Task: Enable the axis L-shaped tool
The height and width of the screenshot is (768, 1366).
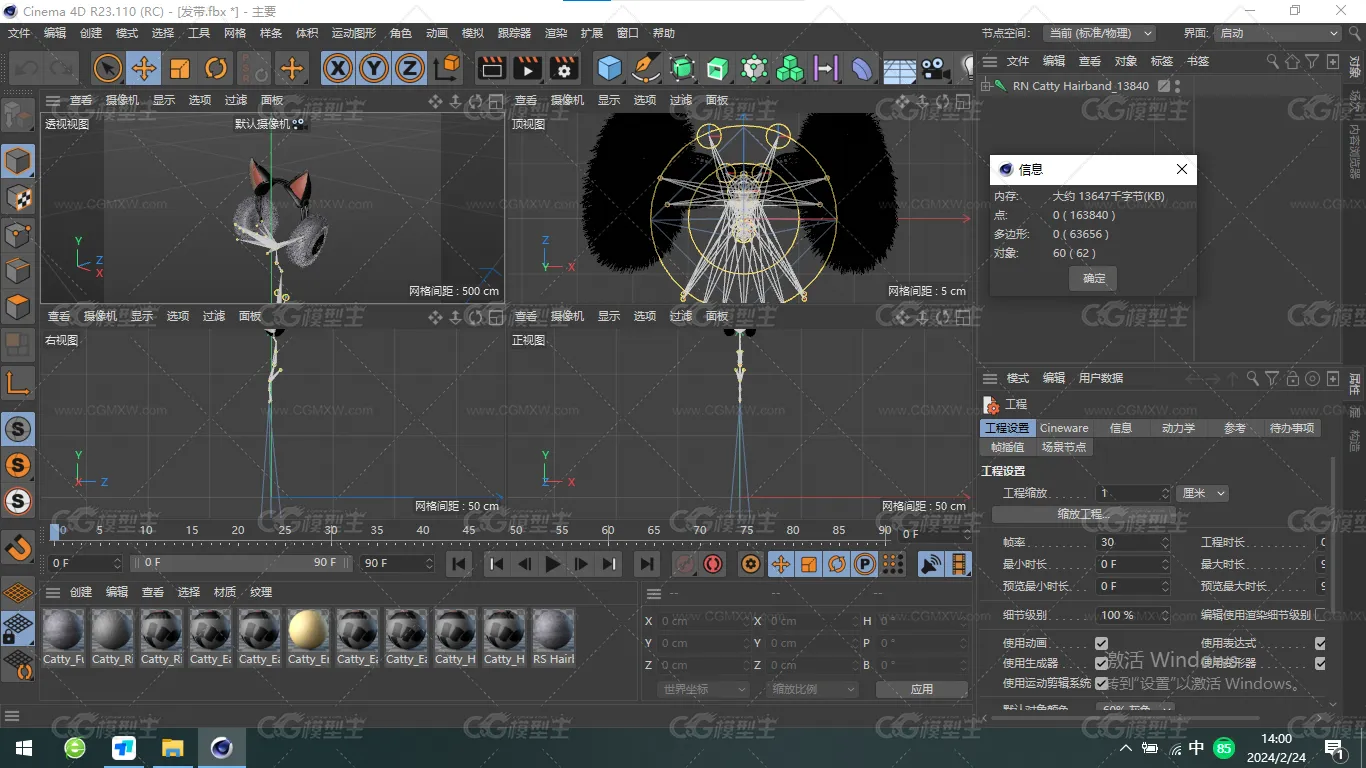Action: tap(18, 382)
